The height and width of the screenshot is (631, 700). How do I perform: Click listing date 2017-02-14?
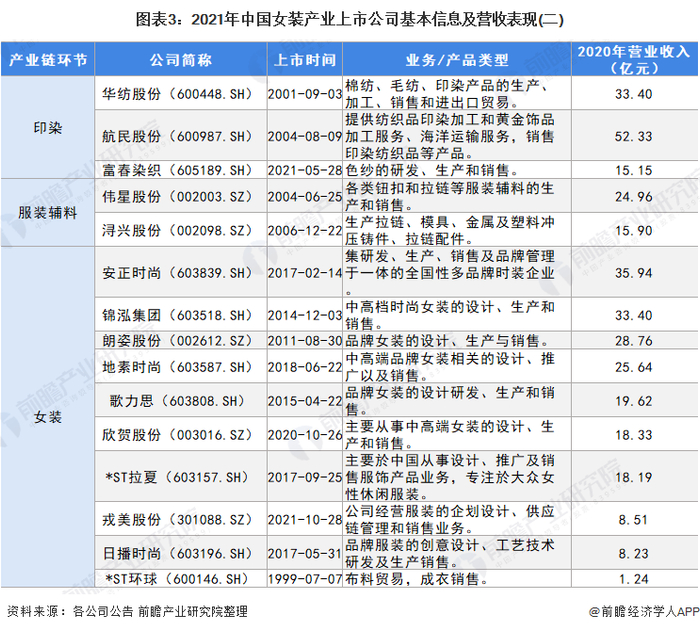[305, 273]
